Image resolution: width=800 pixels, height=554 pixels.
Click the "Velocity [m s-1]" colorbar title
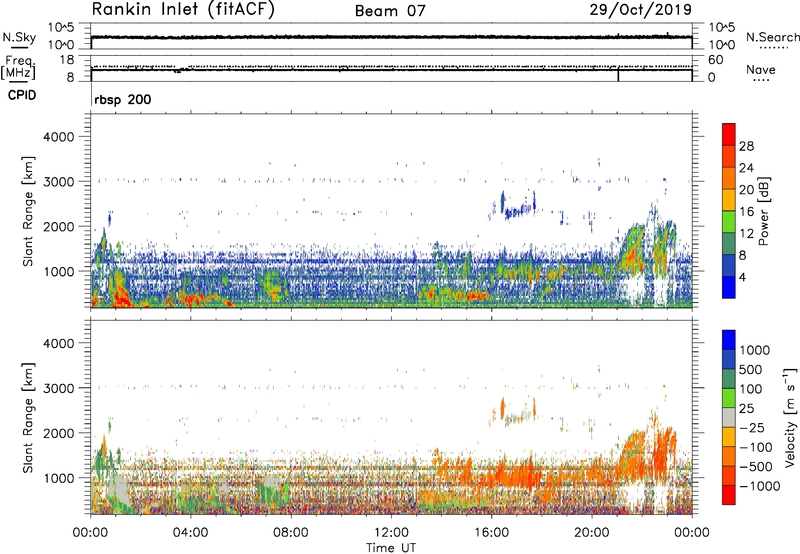coord(790,416)
